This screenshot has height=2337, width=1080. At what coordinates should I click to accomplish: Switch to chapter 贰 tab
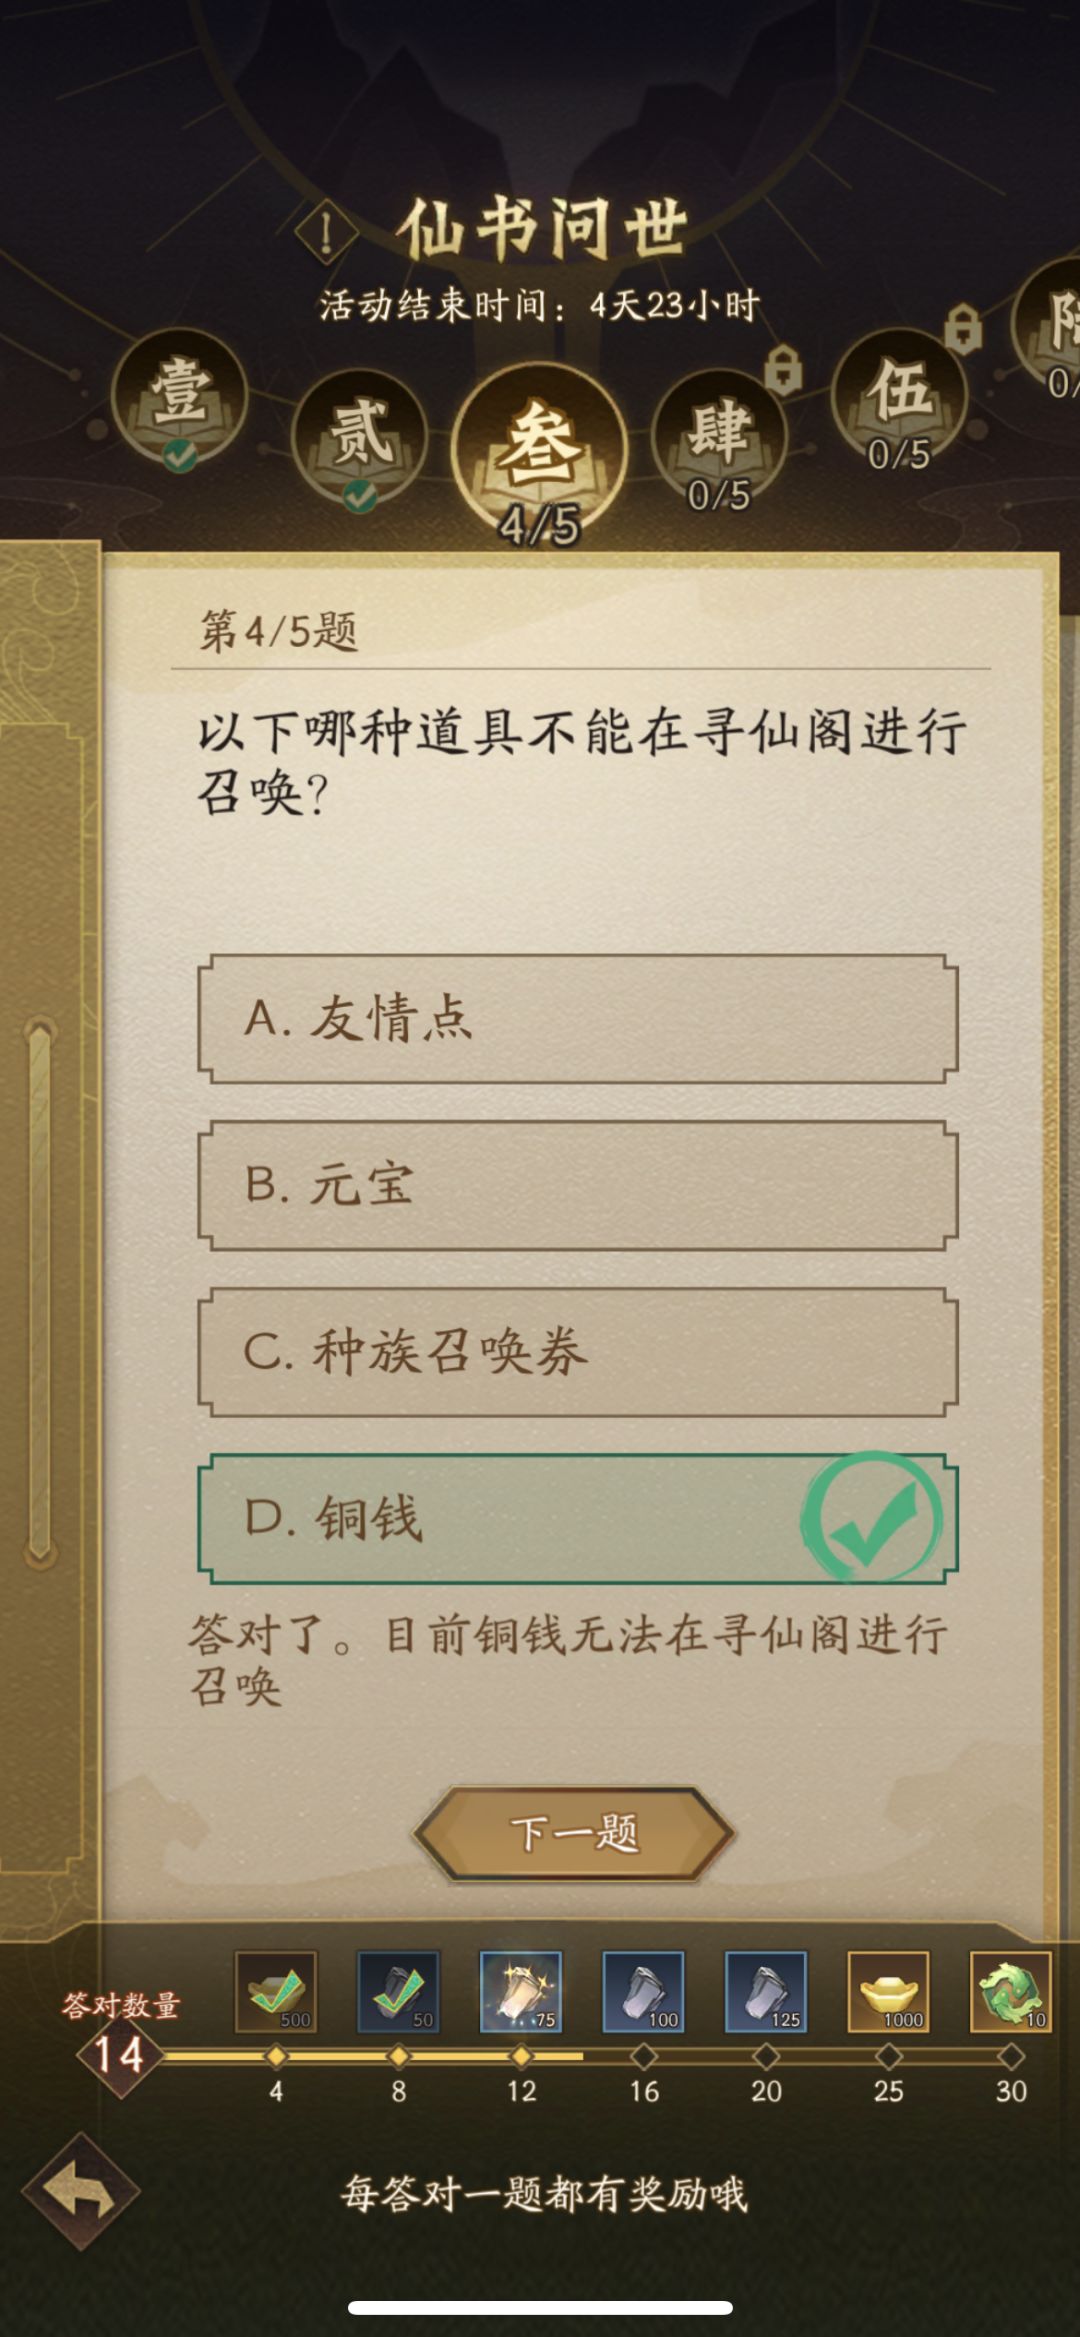(360, 436)
